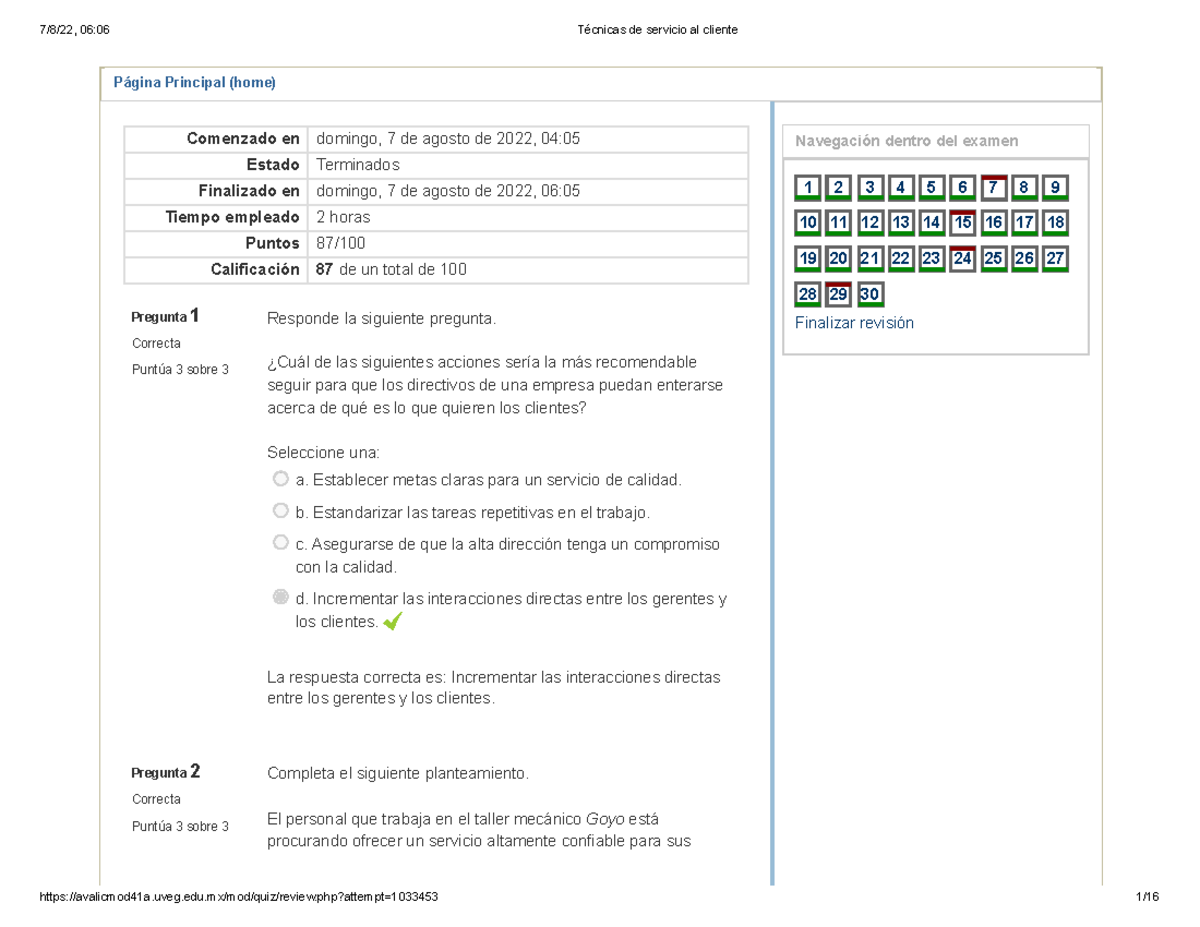Screen dimensions: 1200x927
Task: Select option a. Establecer metas claras
Action: coord(281,480)
